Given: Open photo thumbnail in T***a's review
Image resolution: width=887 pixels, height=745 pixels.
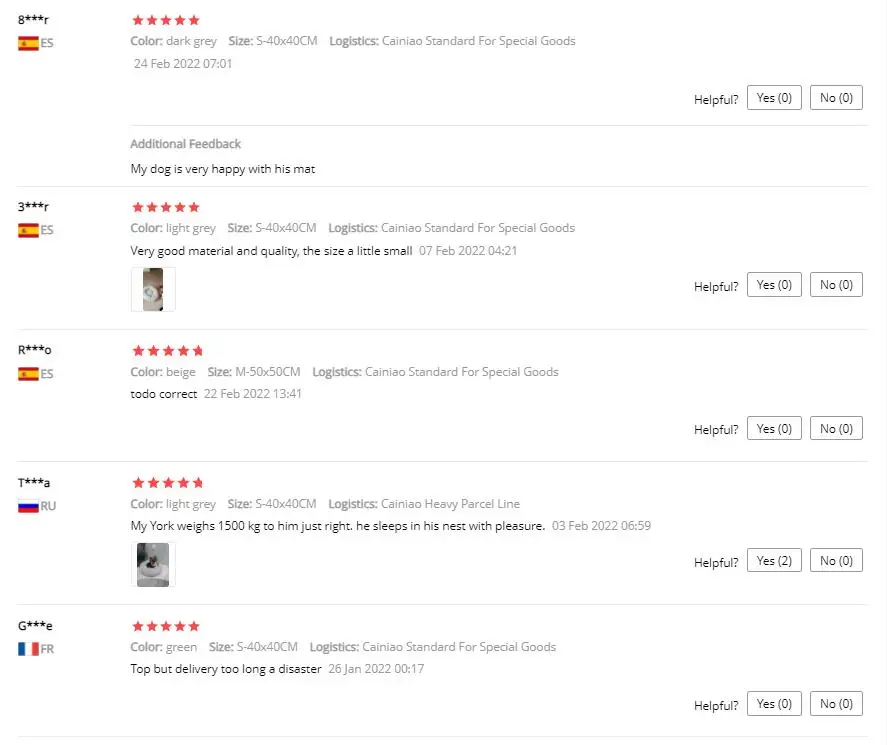Looking at the screenshot, I should tap(153, 564).
